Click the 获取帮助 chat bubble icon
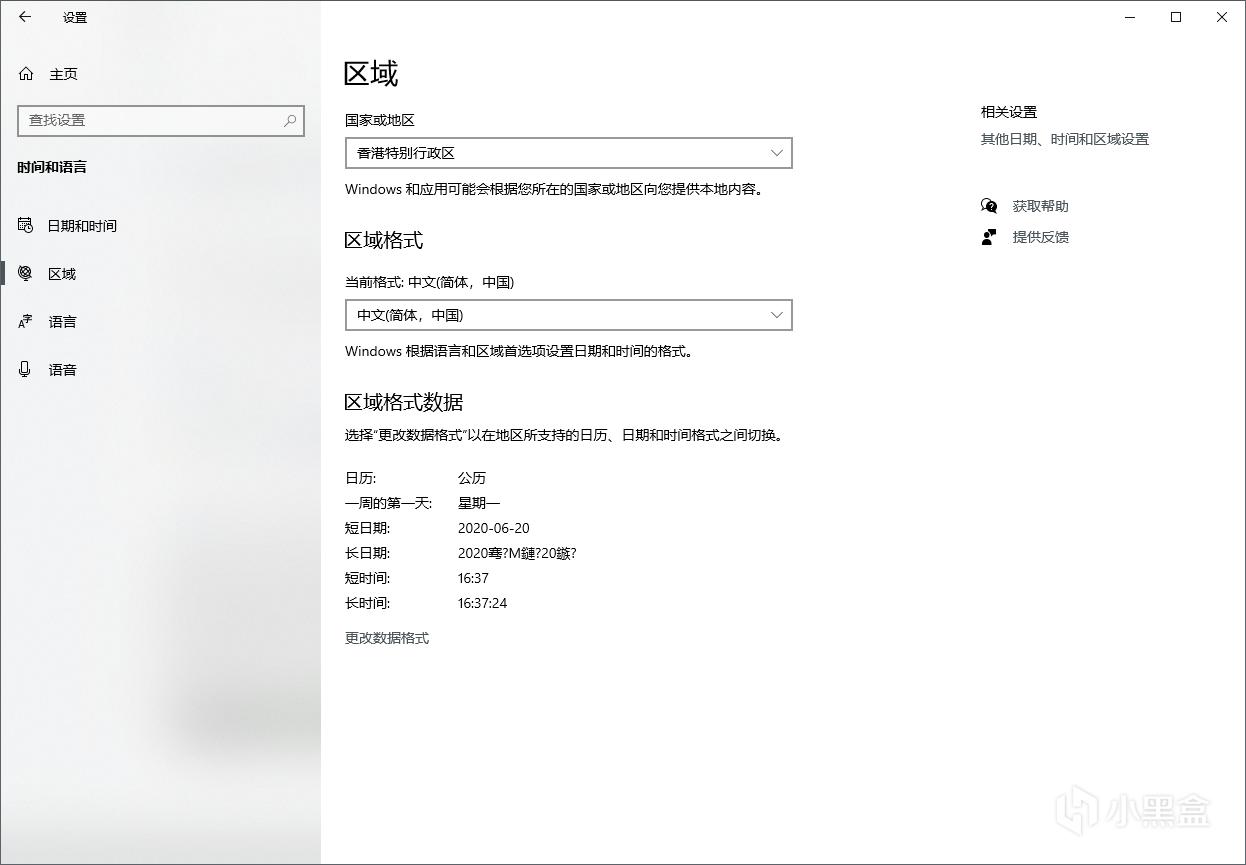 [989, 206]
